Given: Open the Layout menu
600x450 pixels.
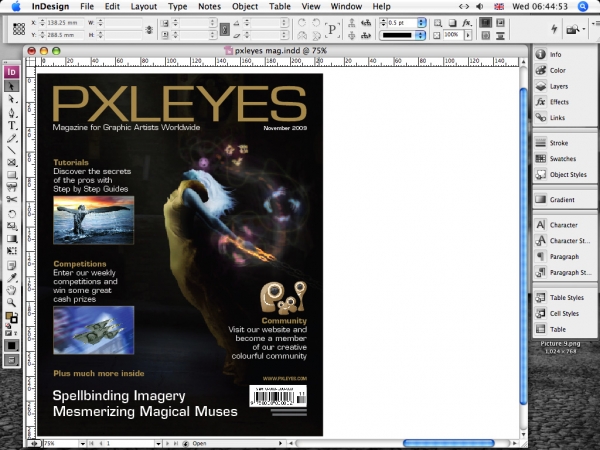Looking at the screenshot, I should click(x=143, y=7).
